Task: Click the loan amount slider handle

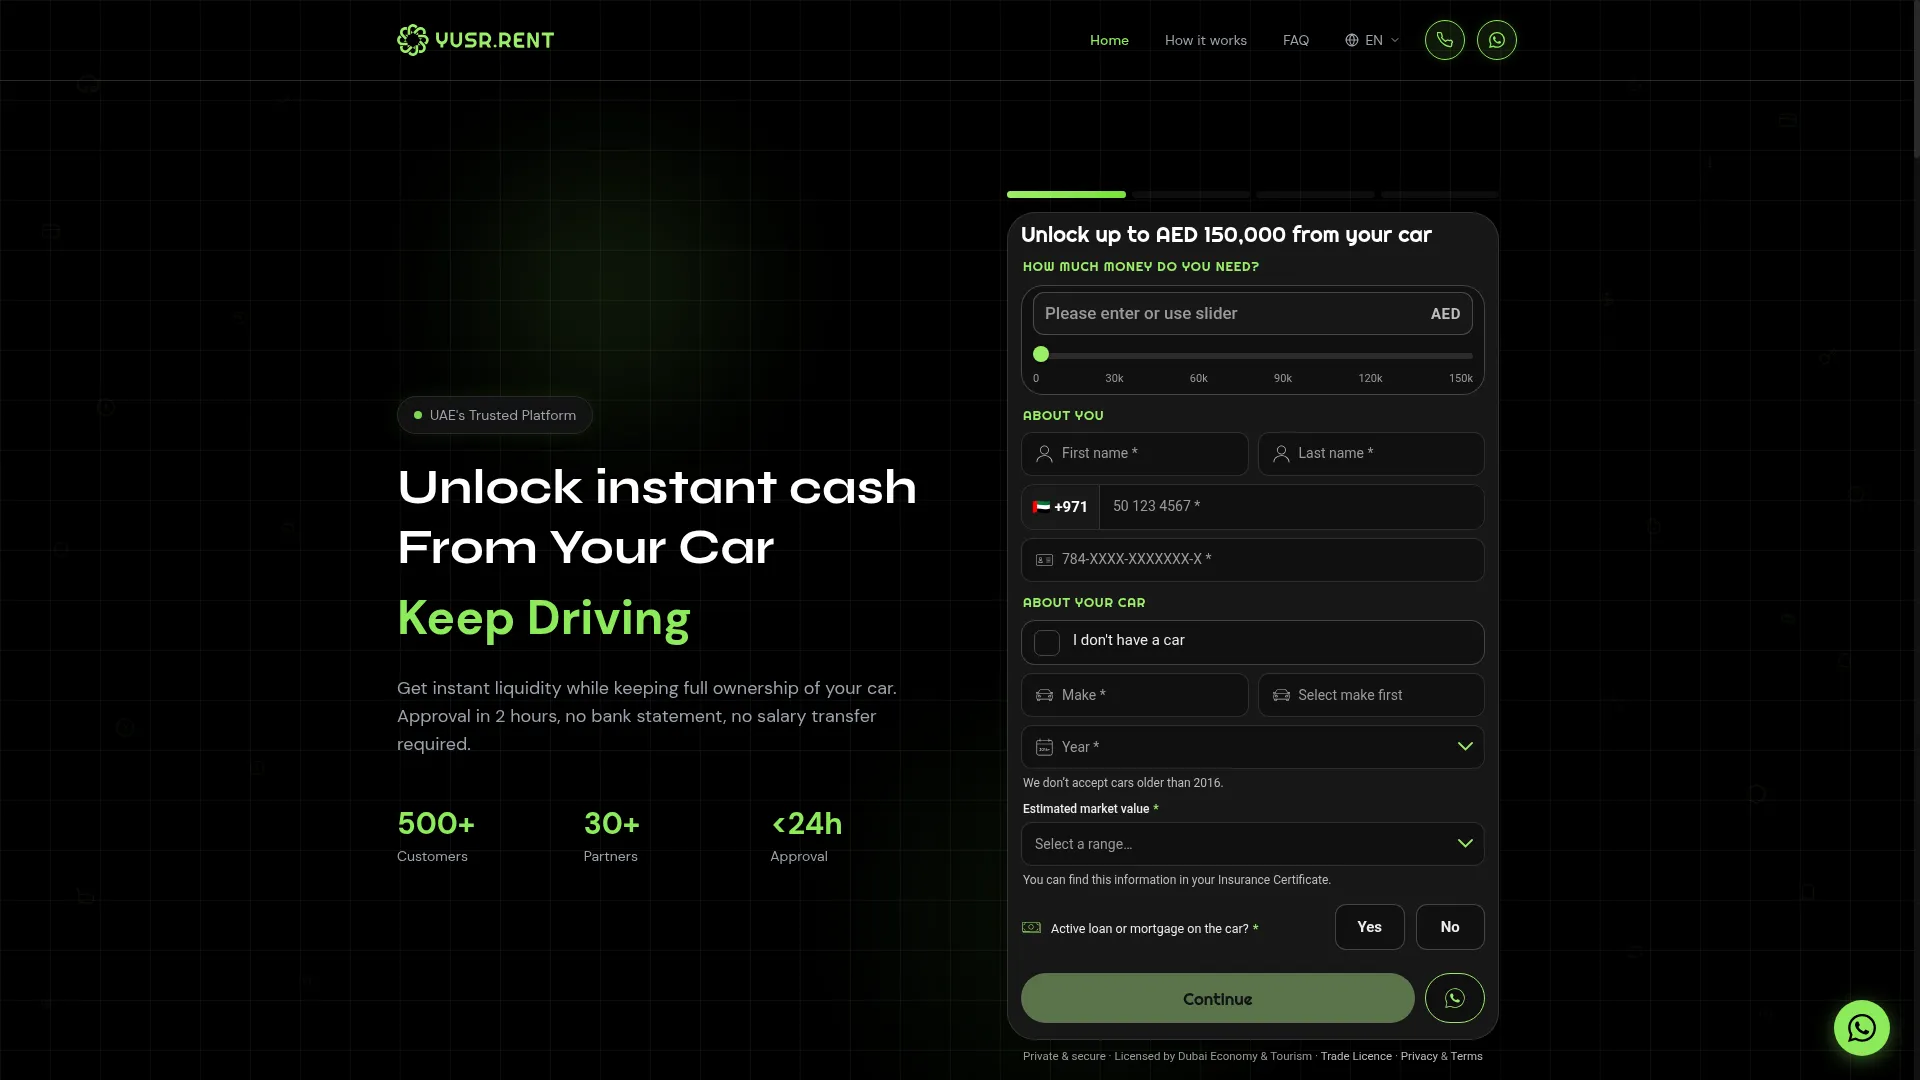Action: click(1041, 354)
